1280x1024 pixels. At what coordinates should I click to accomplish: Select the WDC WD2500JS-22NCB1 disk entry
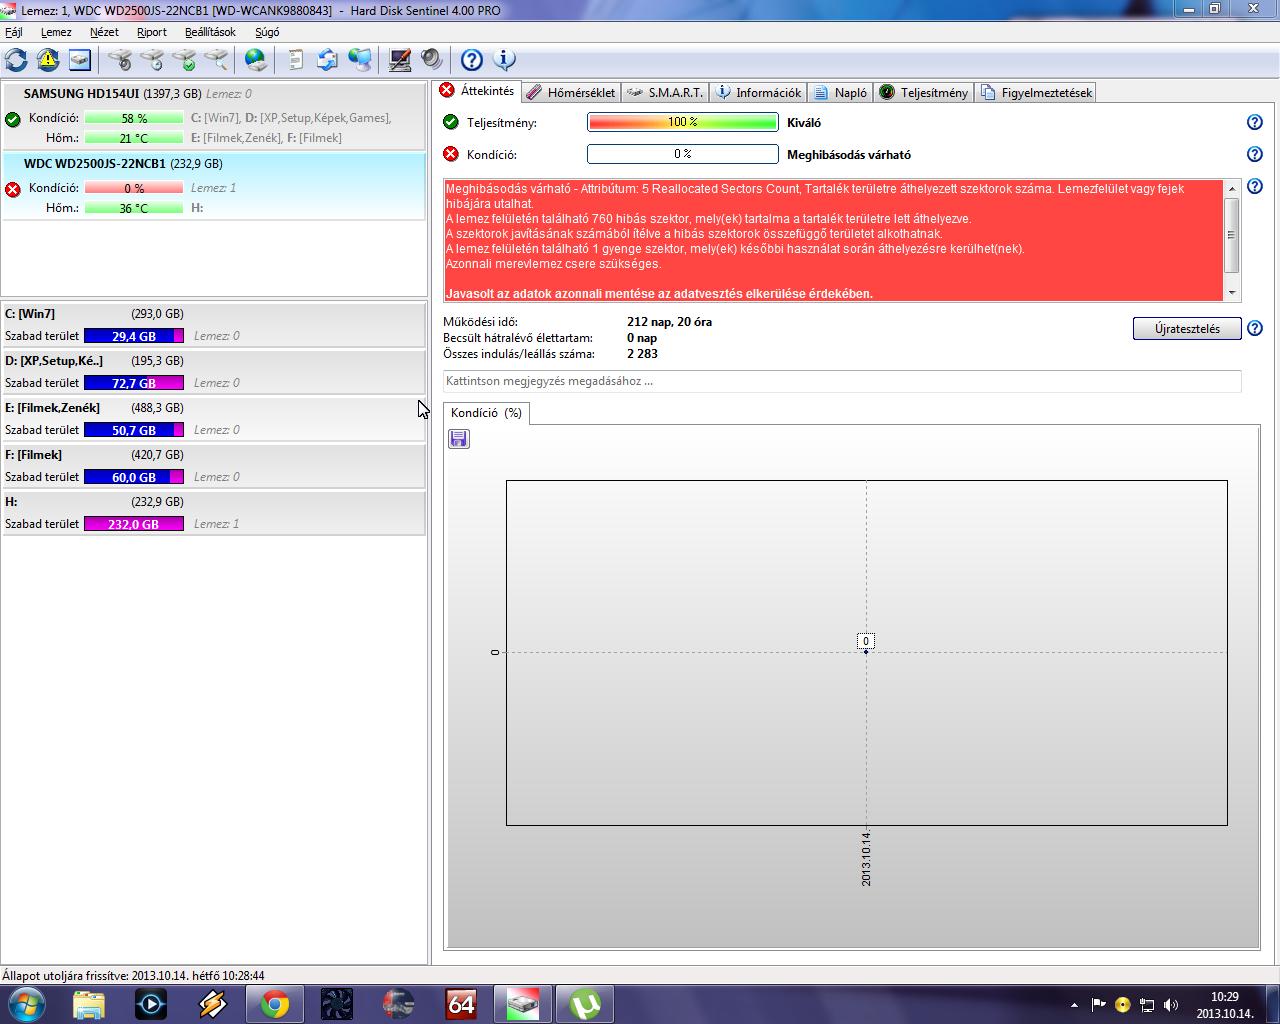[213, 186]
